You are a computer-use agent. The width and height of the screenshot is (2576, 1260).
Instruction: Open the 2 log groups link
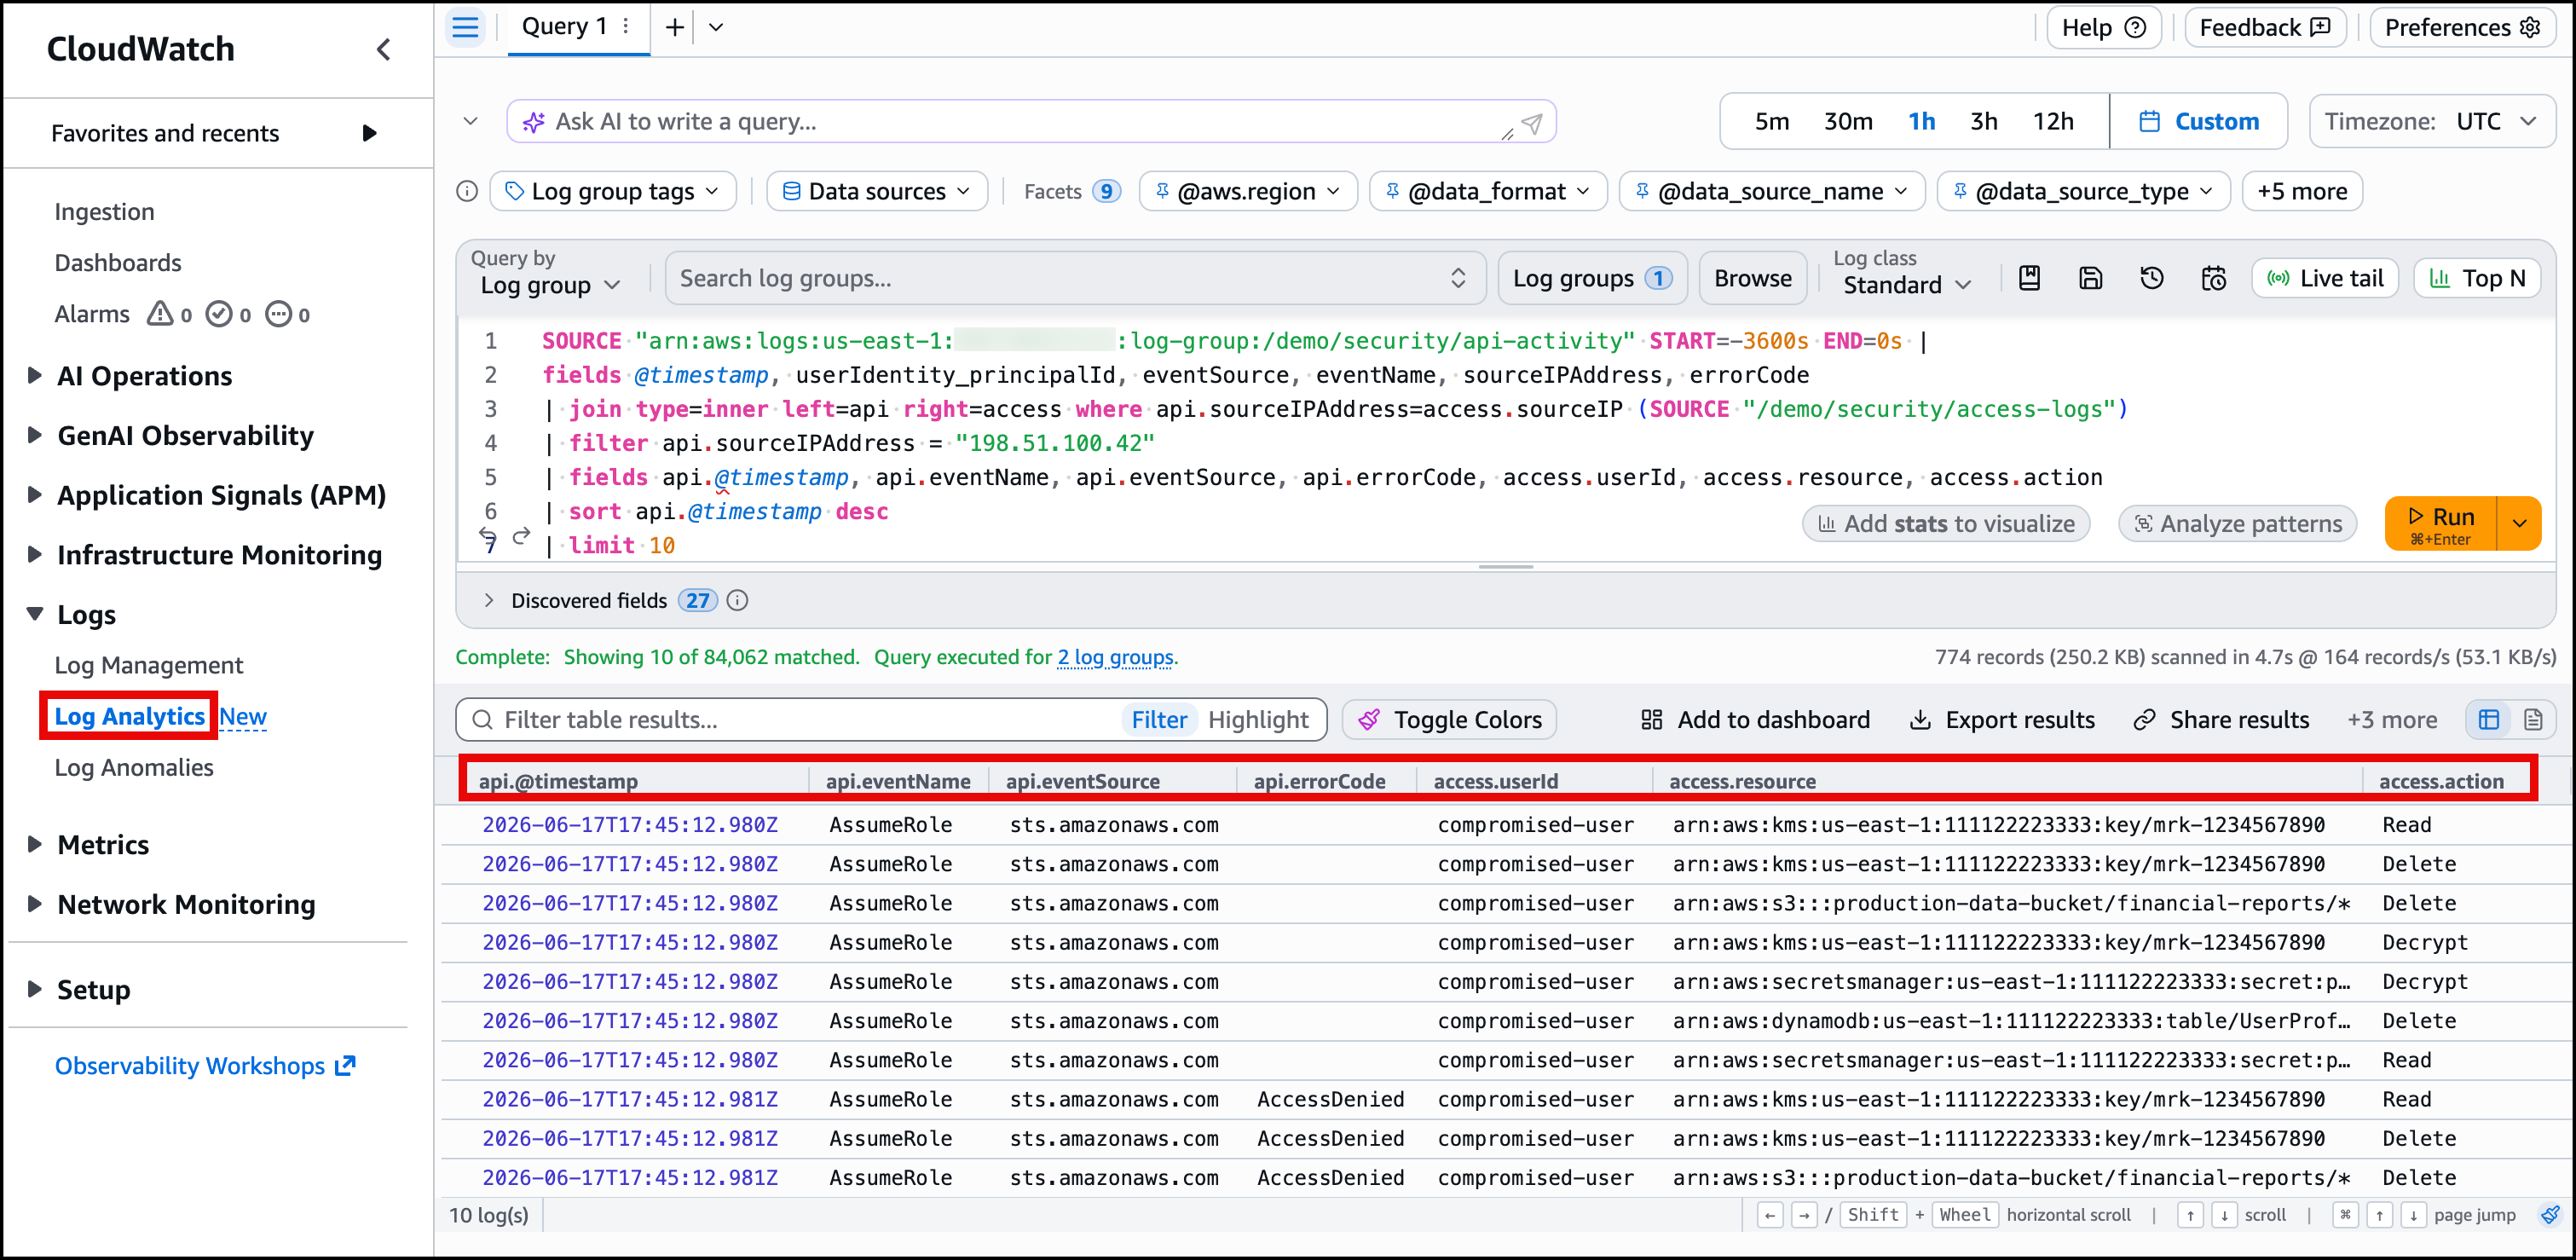click(x=1115, y=657)
